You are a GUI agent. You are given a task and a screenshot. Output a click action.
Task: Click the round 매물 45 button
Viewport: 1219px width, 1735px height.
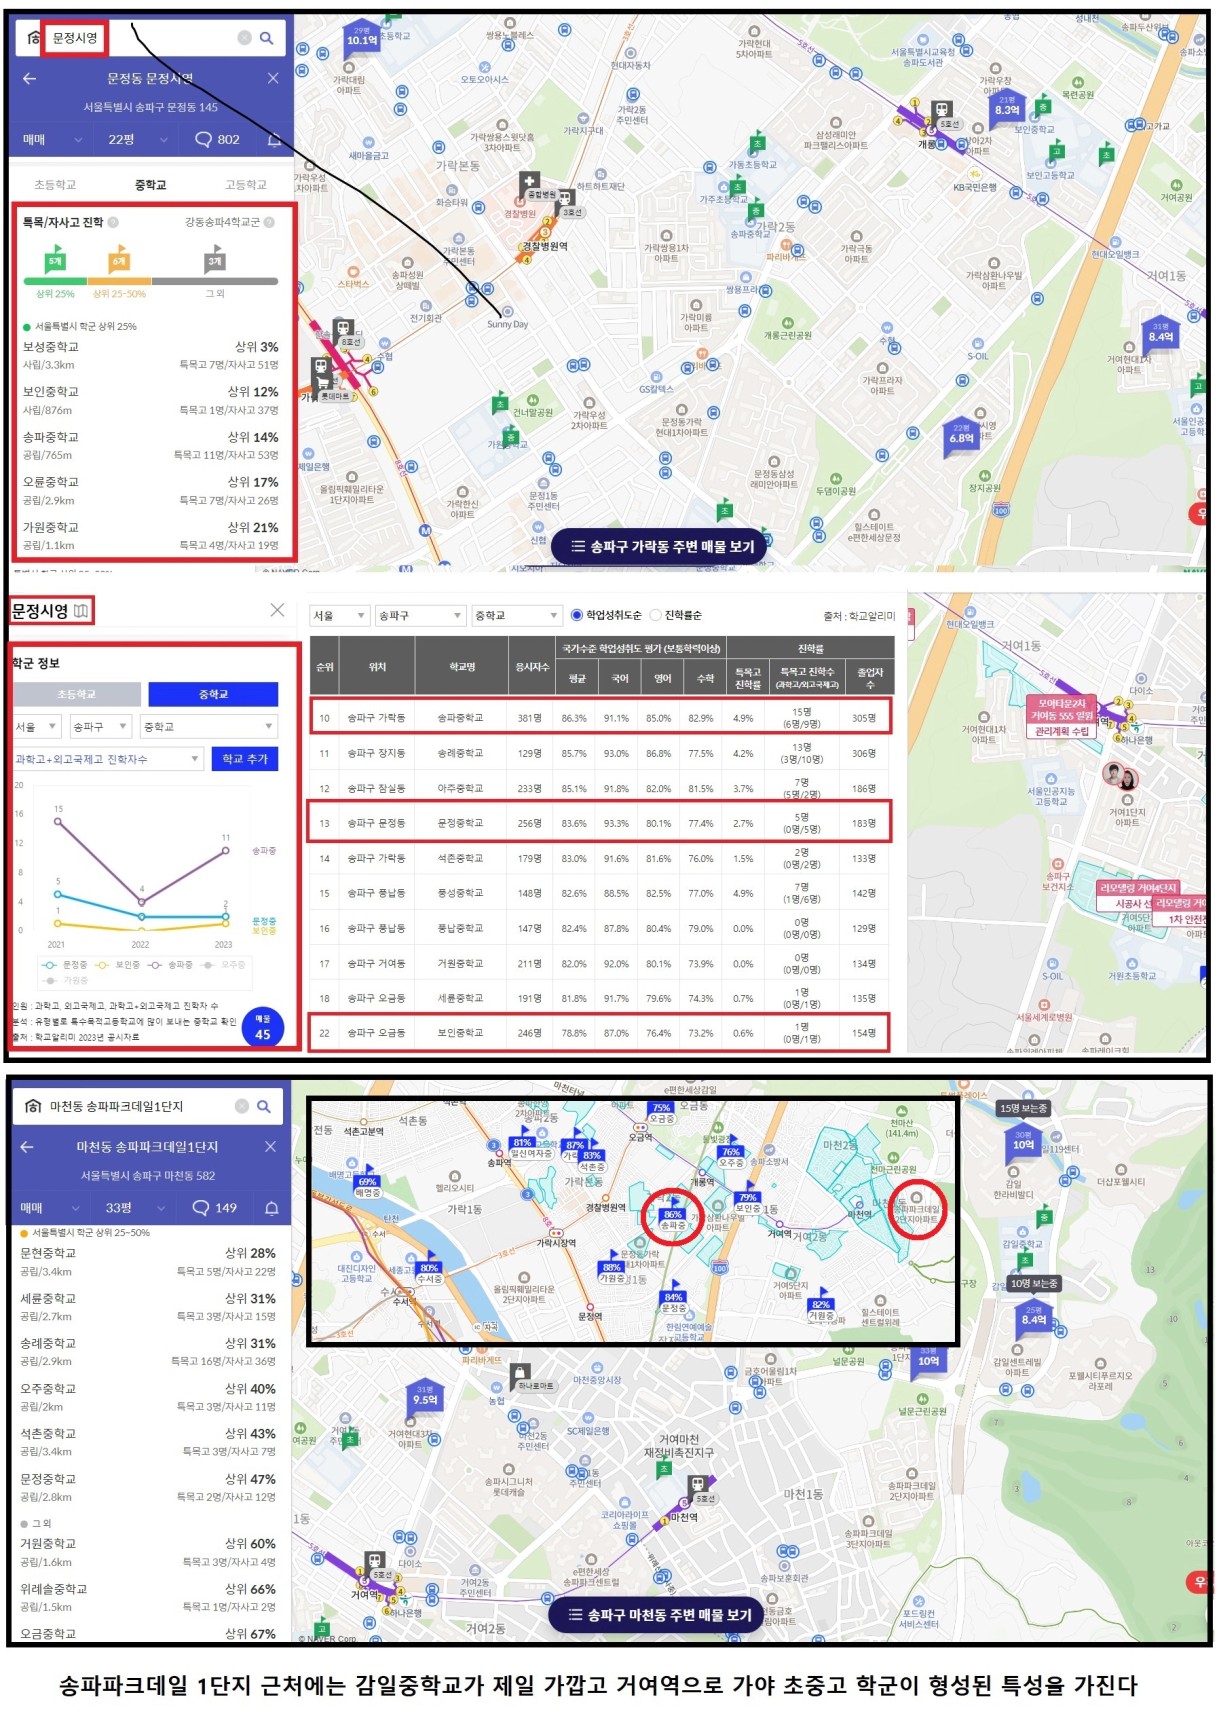262,1027
